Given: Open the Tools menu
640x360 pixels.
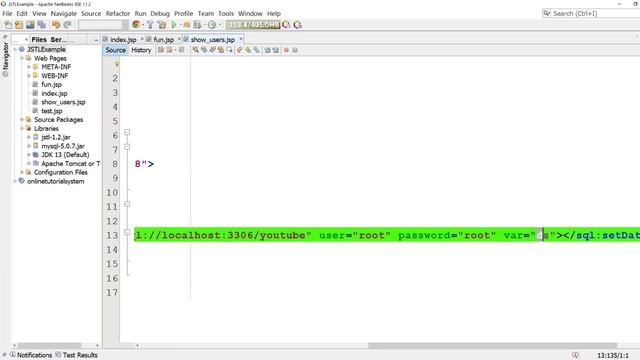Looking at the screenshot, I should click(x=226, y=13).
